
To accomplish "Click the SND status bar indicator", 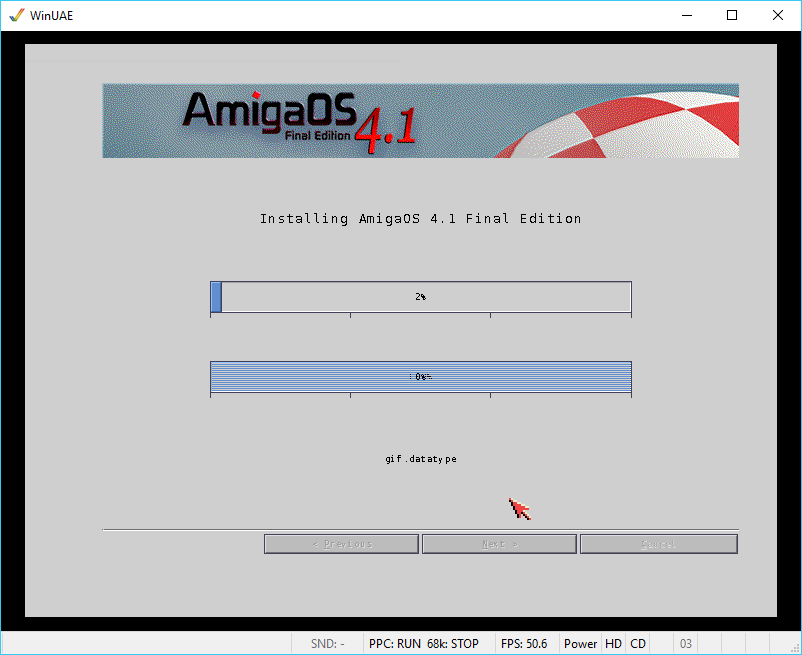I will pyautogui.click(x=327, y=644).
